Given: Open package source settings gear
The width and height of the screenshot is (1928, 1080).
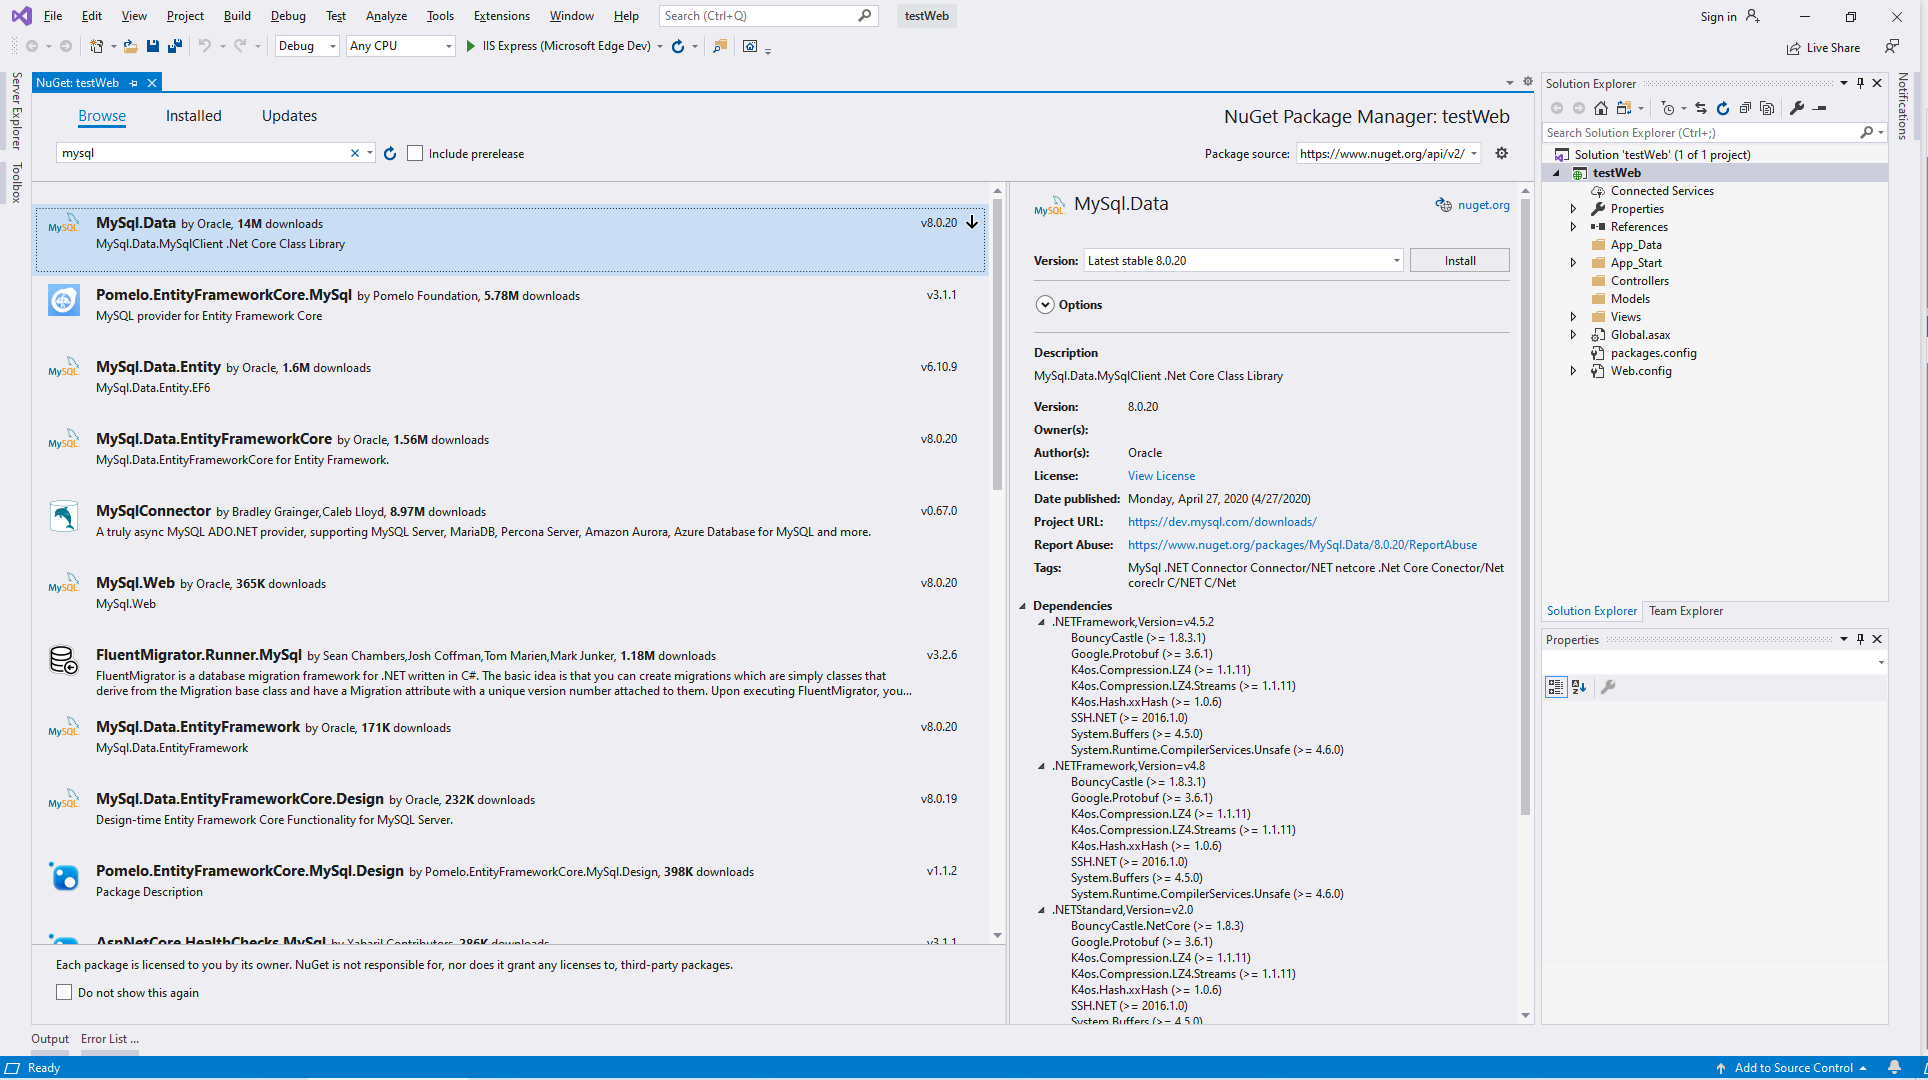Looking at the screenshot, I should coord(1501,153).
